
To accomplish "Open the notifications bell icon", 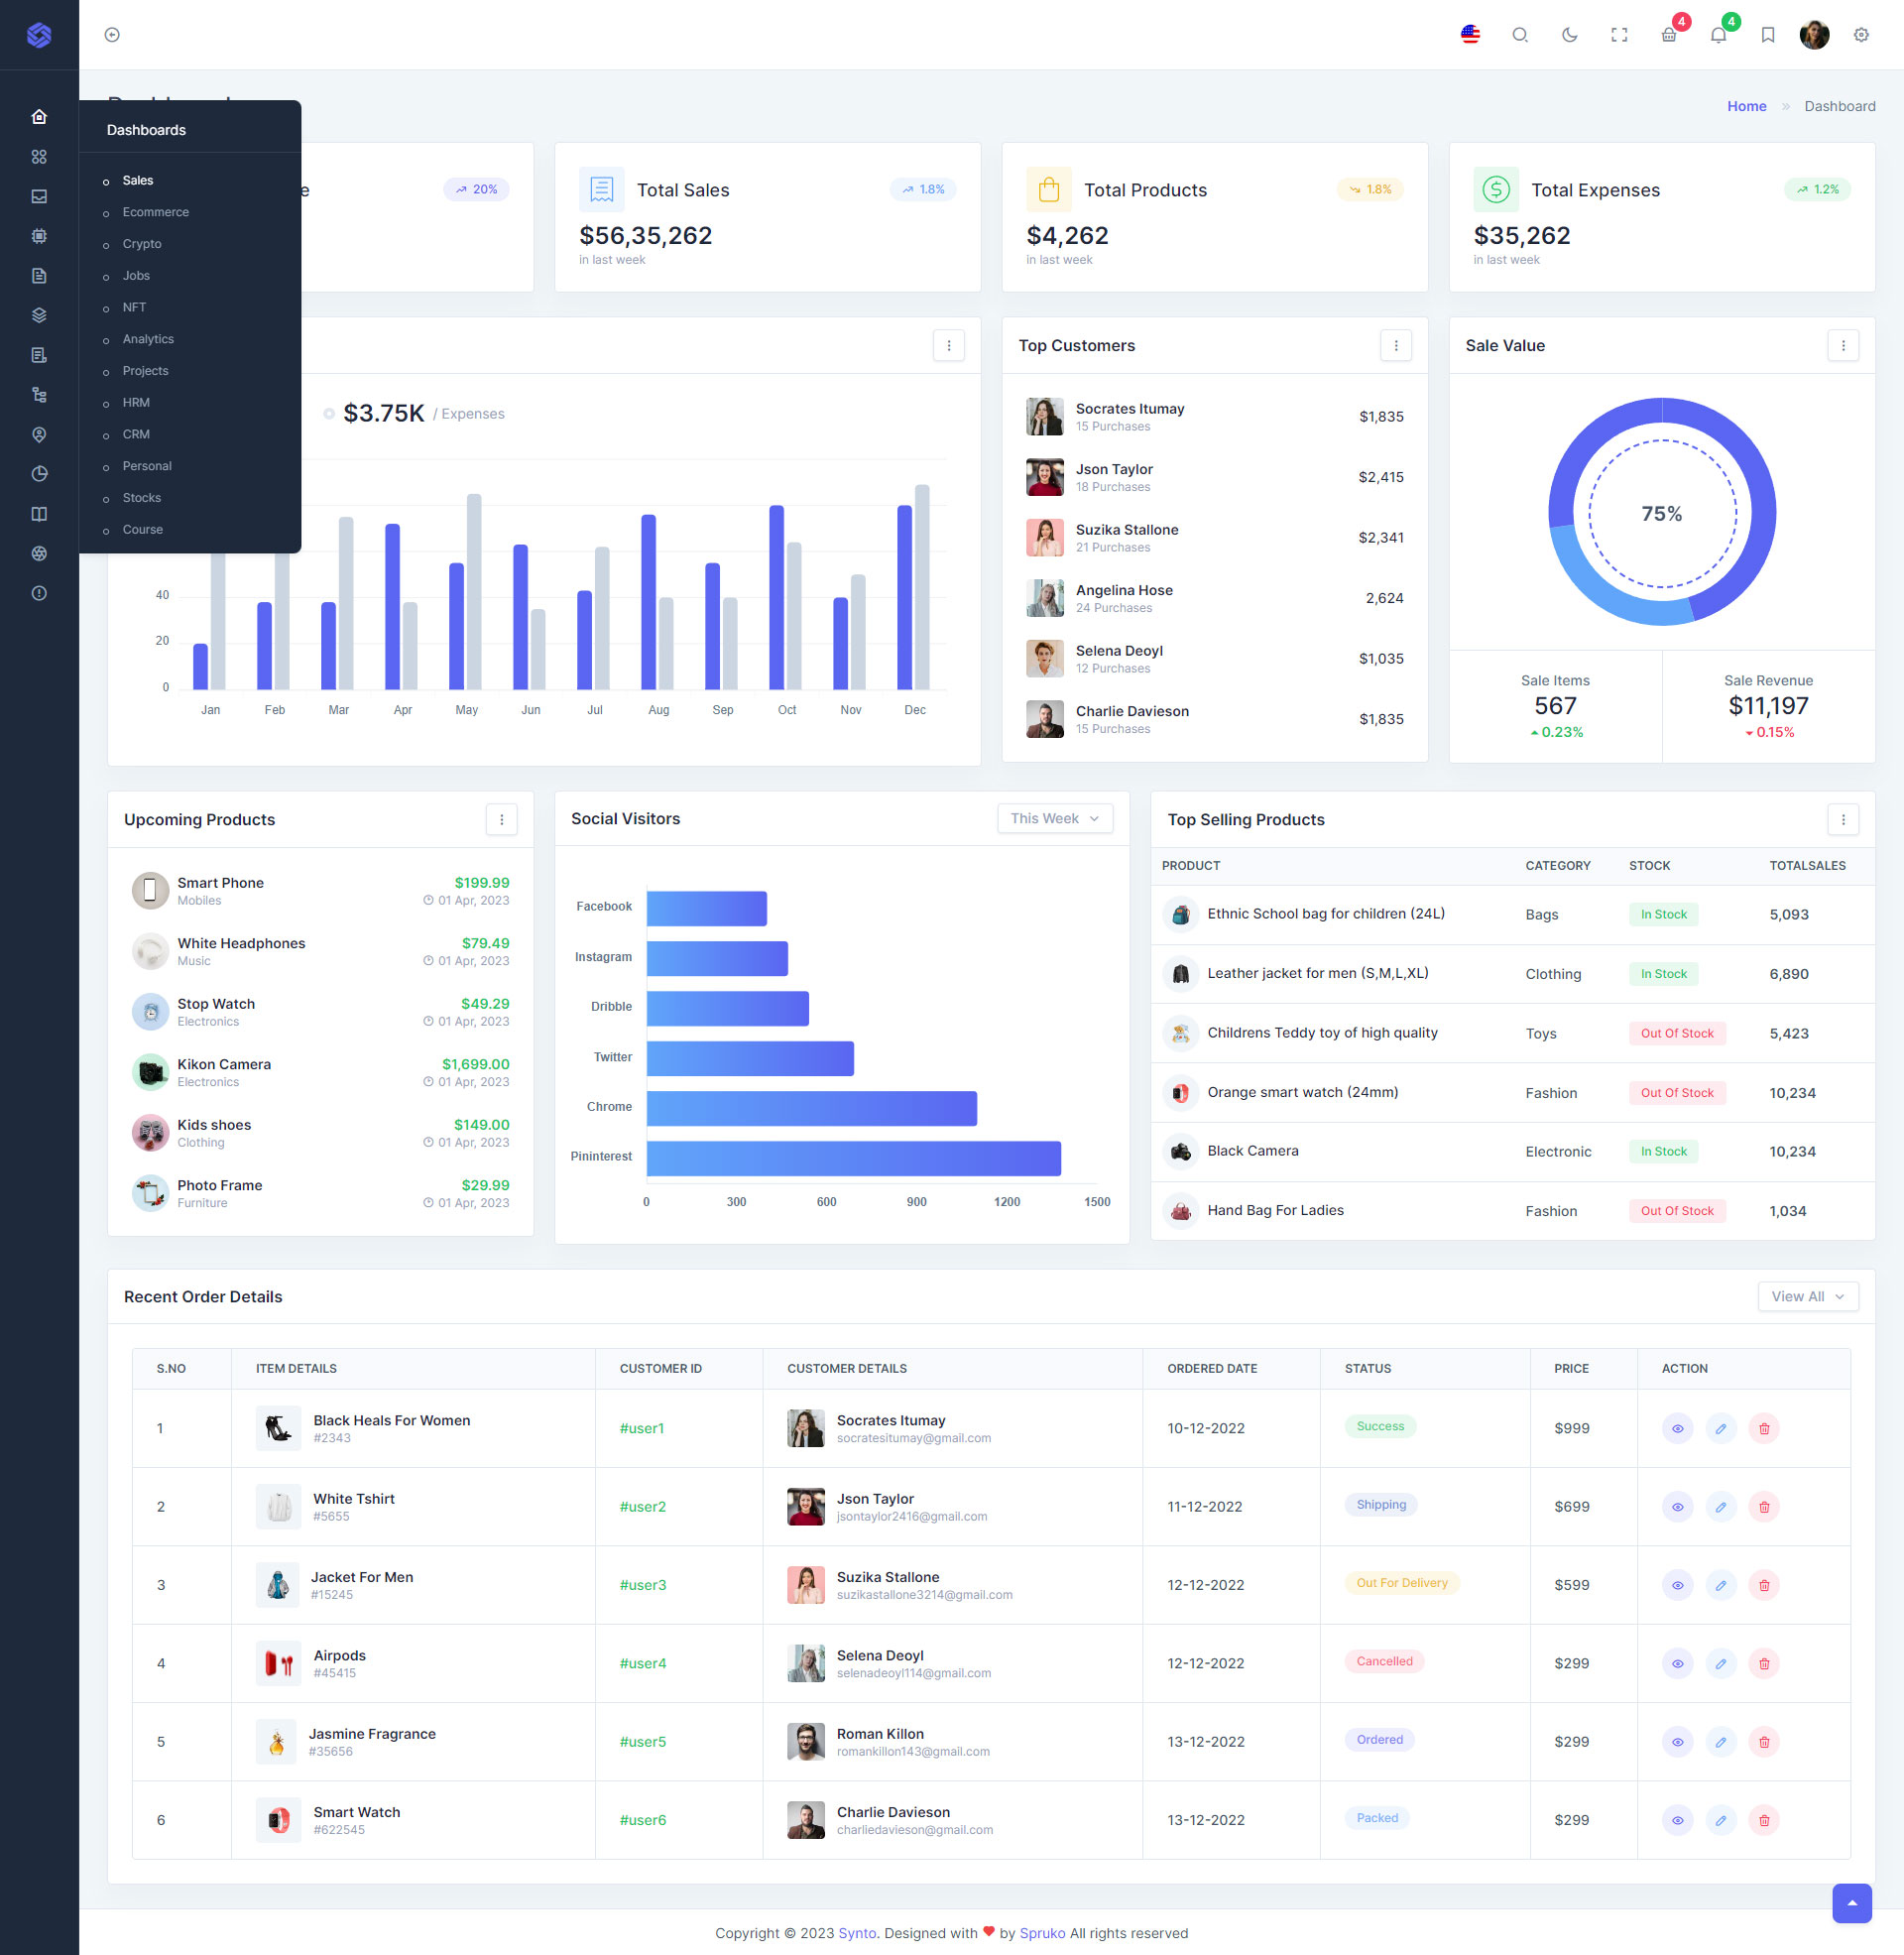I will 1718,35.
